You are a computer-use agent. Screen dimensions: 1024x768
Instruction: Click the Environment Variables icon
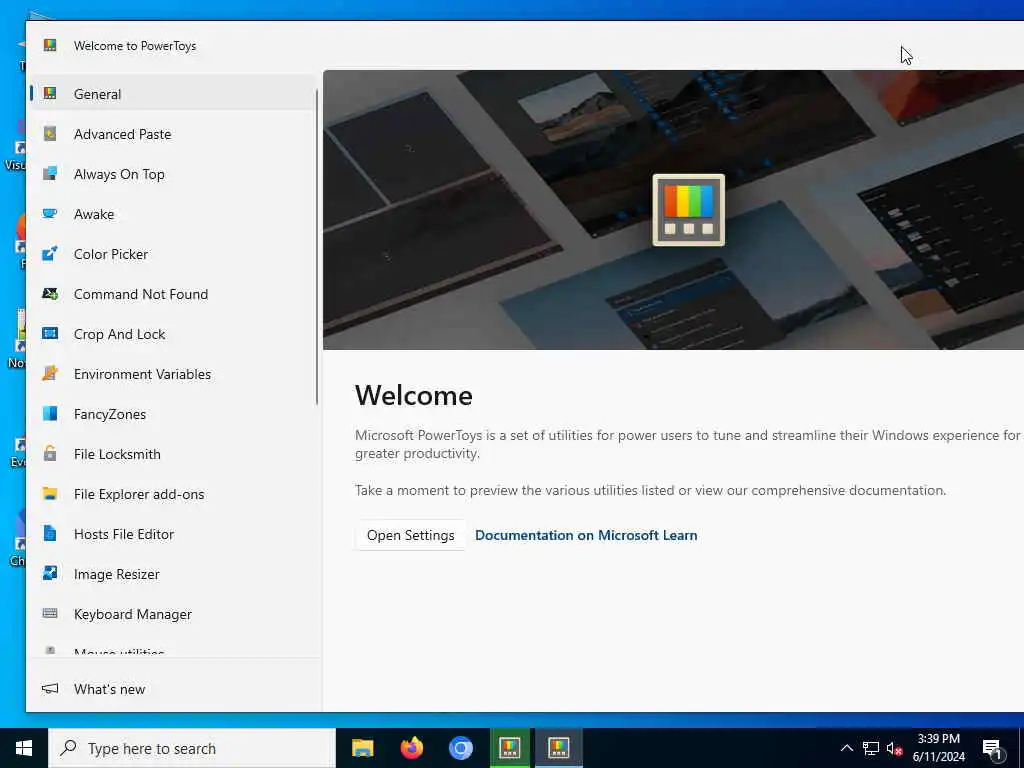tap(50, 374)
